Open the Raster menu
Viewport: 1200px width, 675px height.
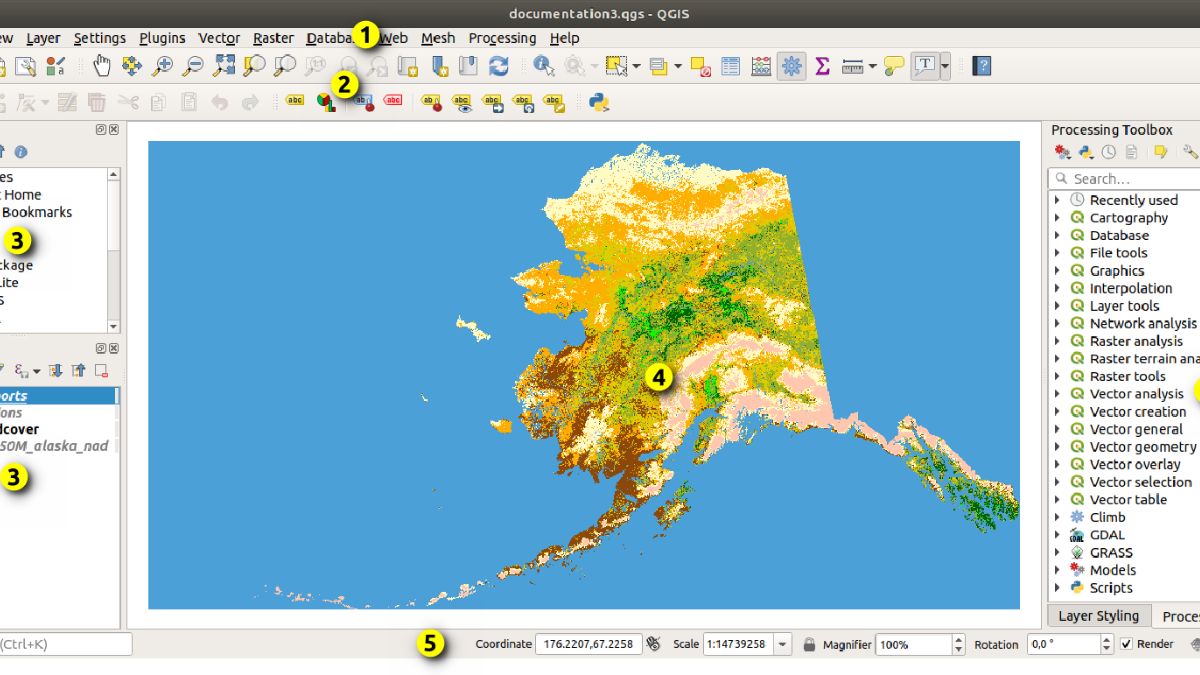[273, 38]
